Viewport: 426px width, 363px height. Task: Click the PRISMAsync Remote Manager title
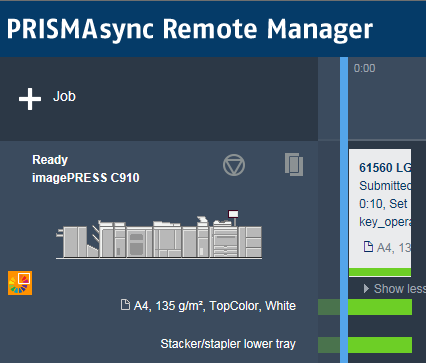(190, 29)
